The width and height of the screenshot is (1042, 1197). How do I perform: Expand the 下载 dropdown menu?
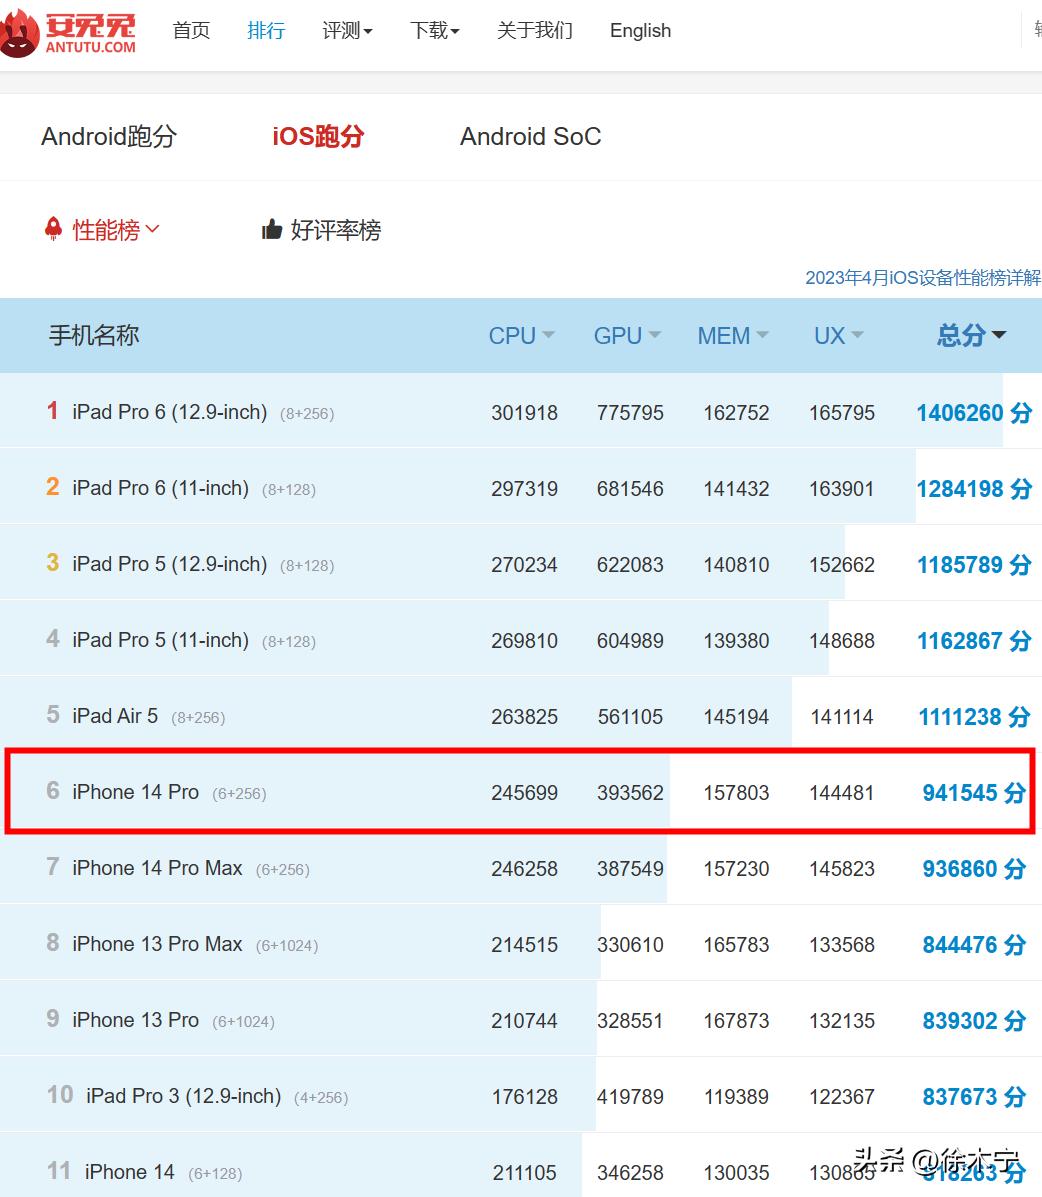[434, 31]
